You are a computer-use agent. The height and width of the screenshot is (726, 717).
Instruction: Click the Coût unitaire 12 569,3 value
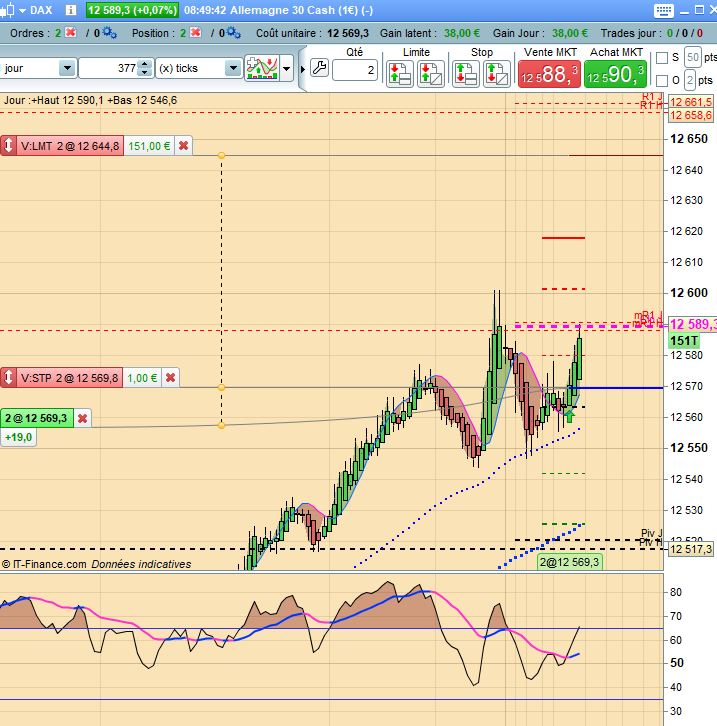(348, 33)
